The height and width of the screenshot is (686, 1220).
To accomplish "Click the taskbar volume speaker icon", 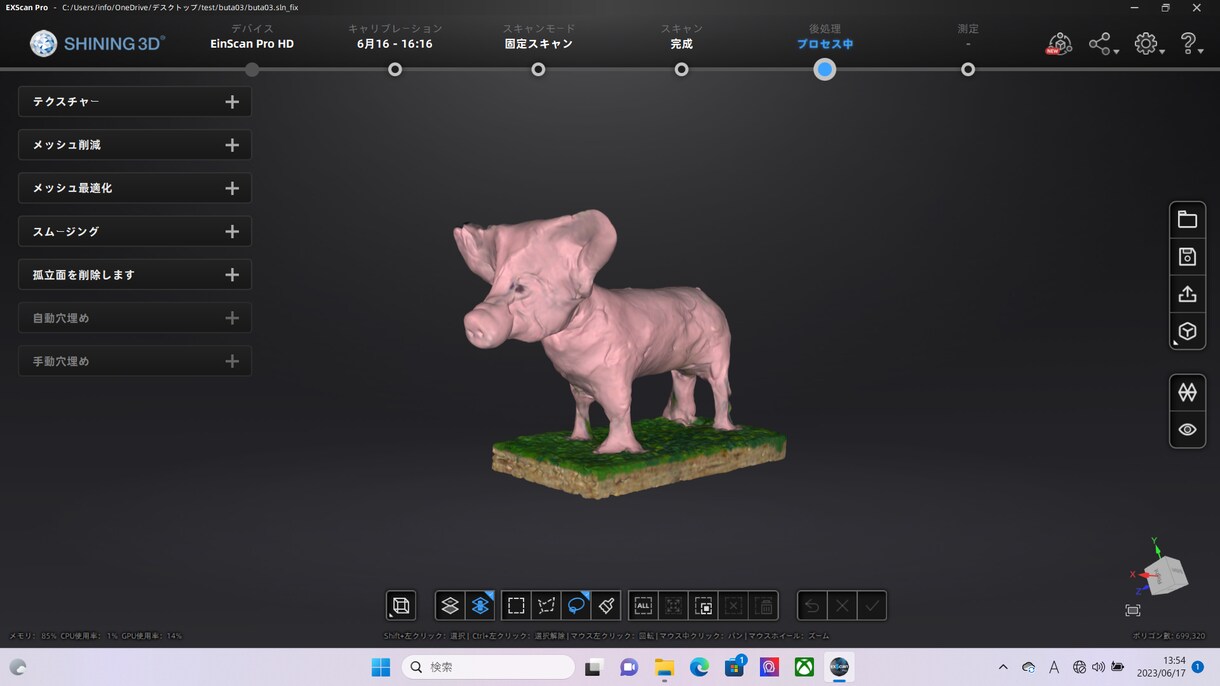I will (x=1098, y=667).
